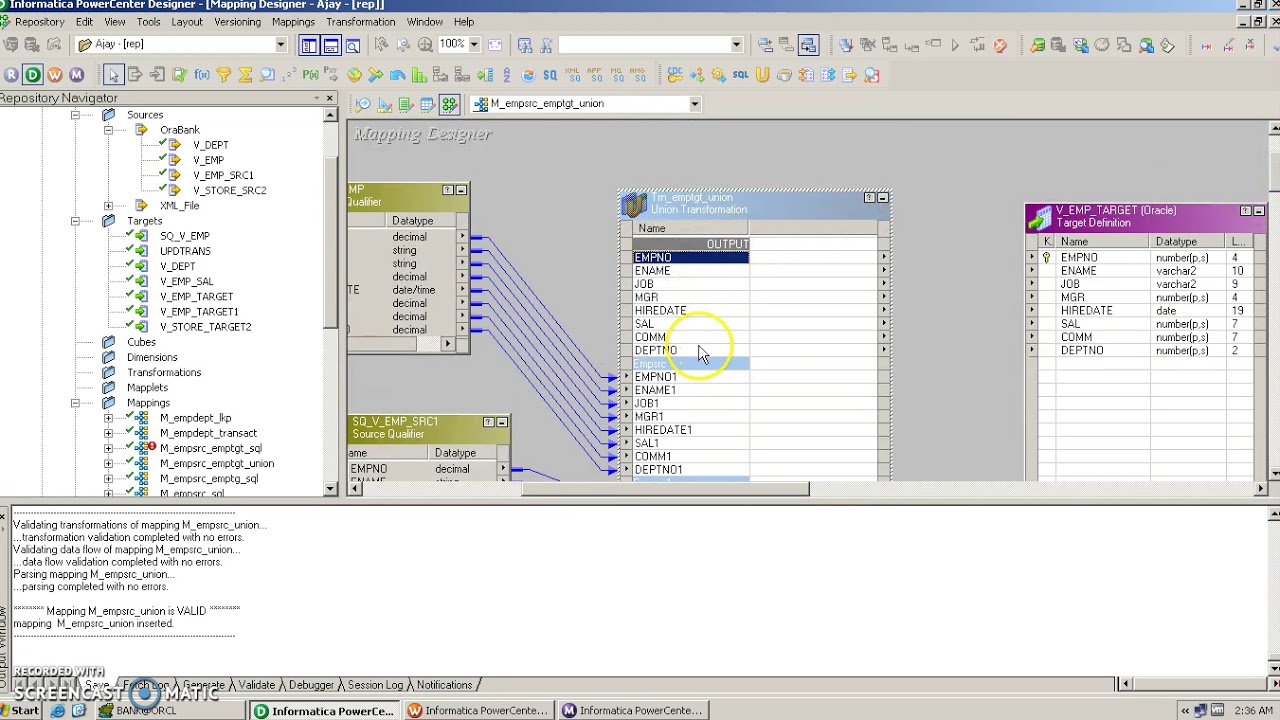
Task: Select V_EMP_TARGET in the targets tree
Action: tap(196, 297)
